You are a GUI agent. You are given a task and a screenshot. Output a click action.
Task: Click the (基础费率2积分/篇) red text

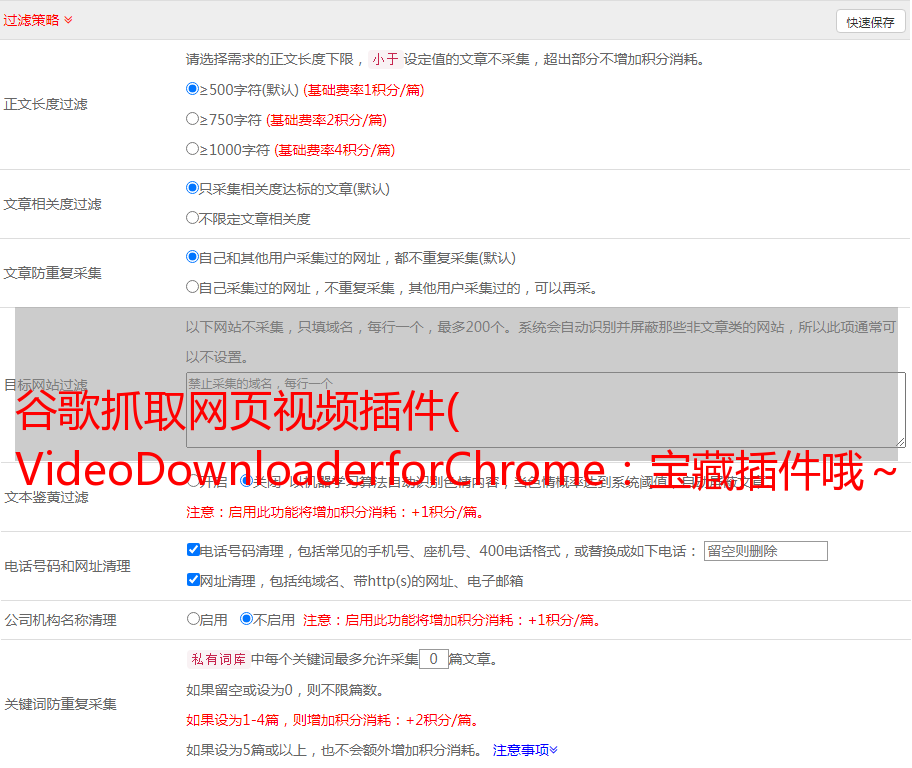[326, 120]
